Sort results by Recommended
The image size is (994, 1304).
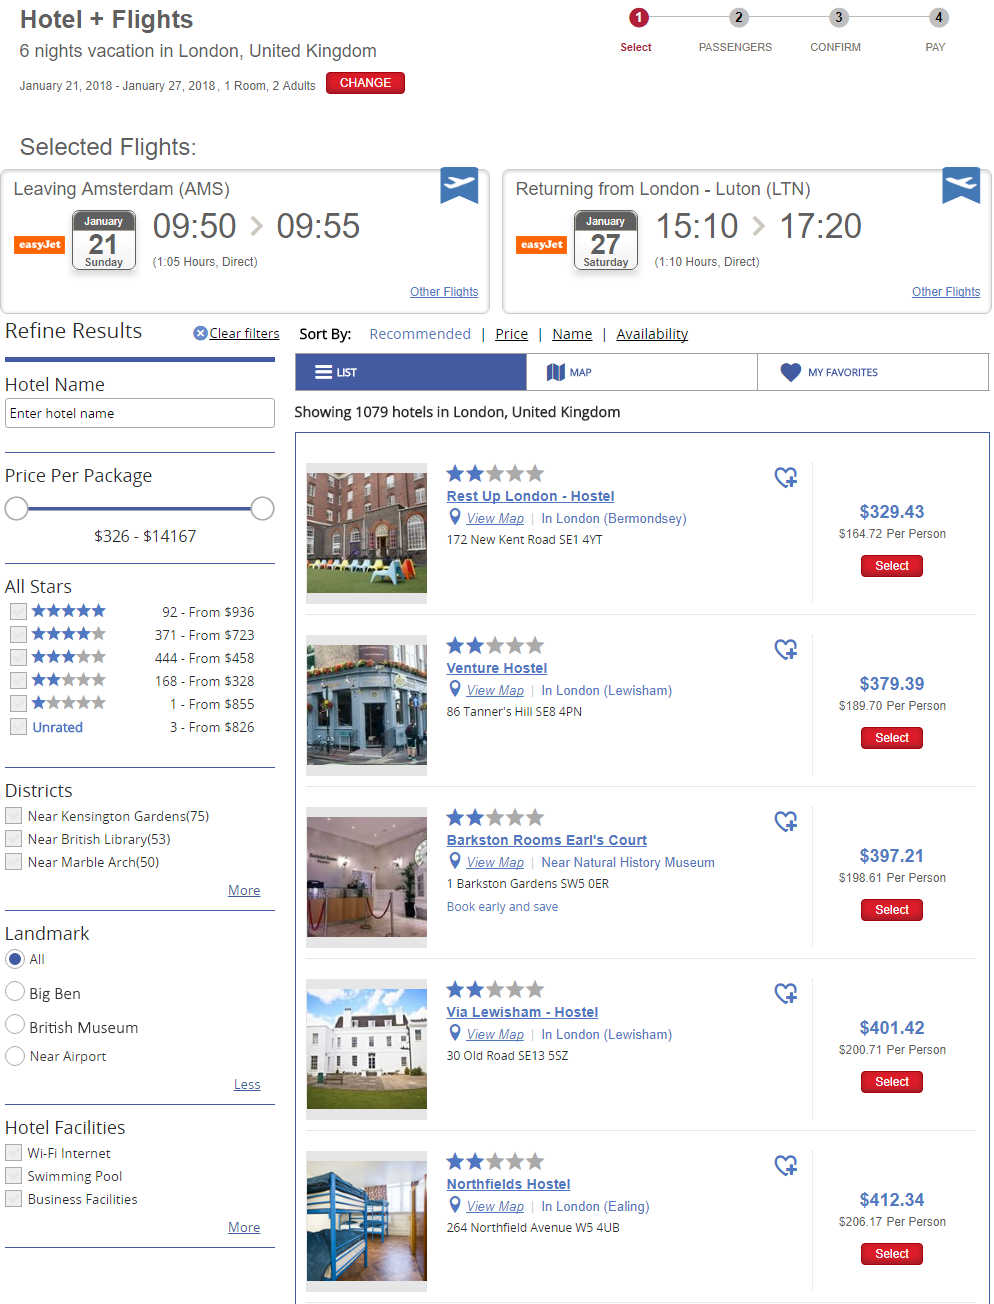click(x=420, y=334)
